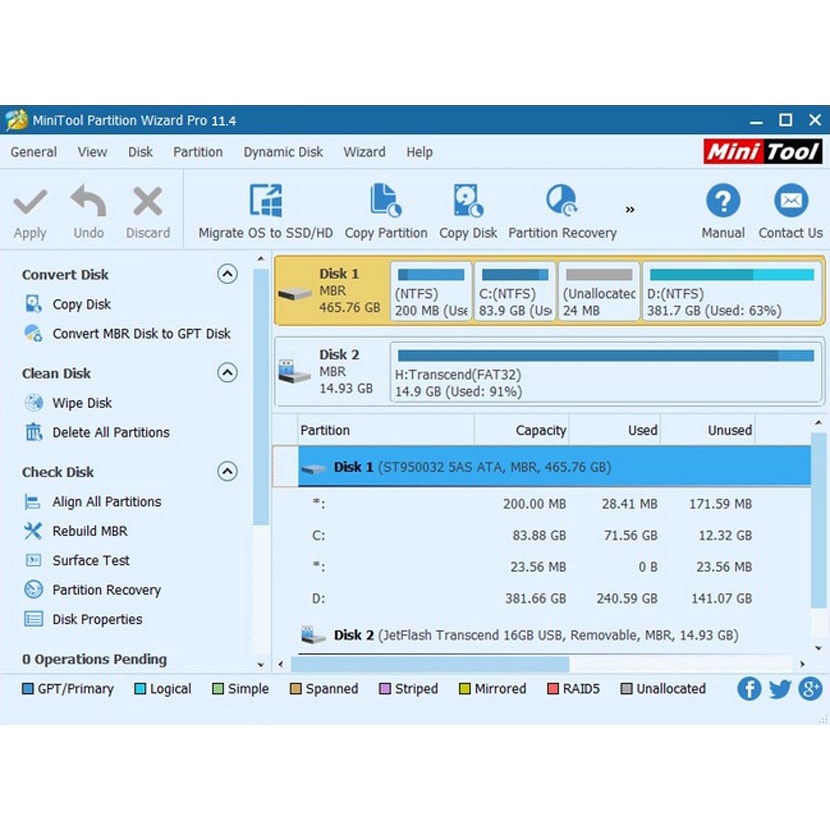Click the Discard X icon
Viewport: 830px width, 830px height.
148,201
